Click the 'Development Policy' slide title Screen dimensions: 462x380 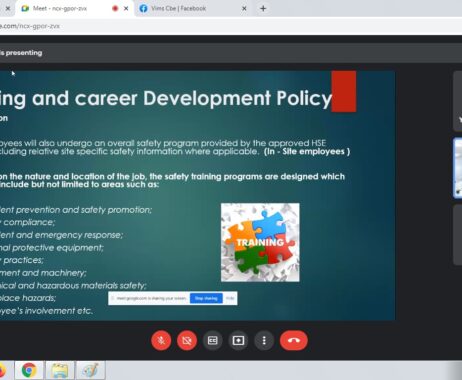(237, 98)
